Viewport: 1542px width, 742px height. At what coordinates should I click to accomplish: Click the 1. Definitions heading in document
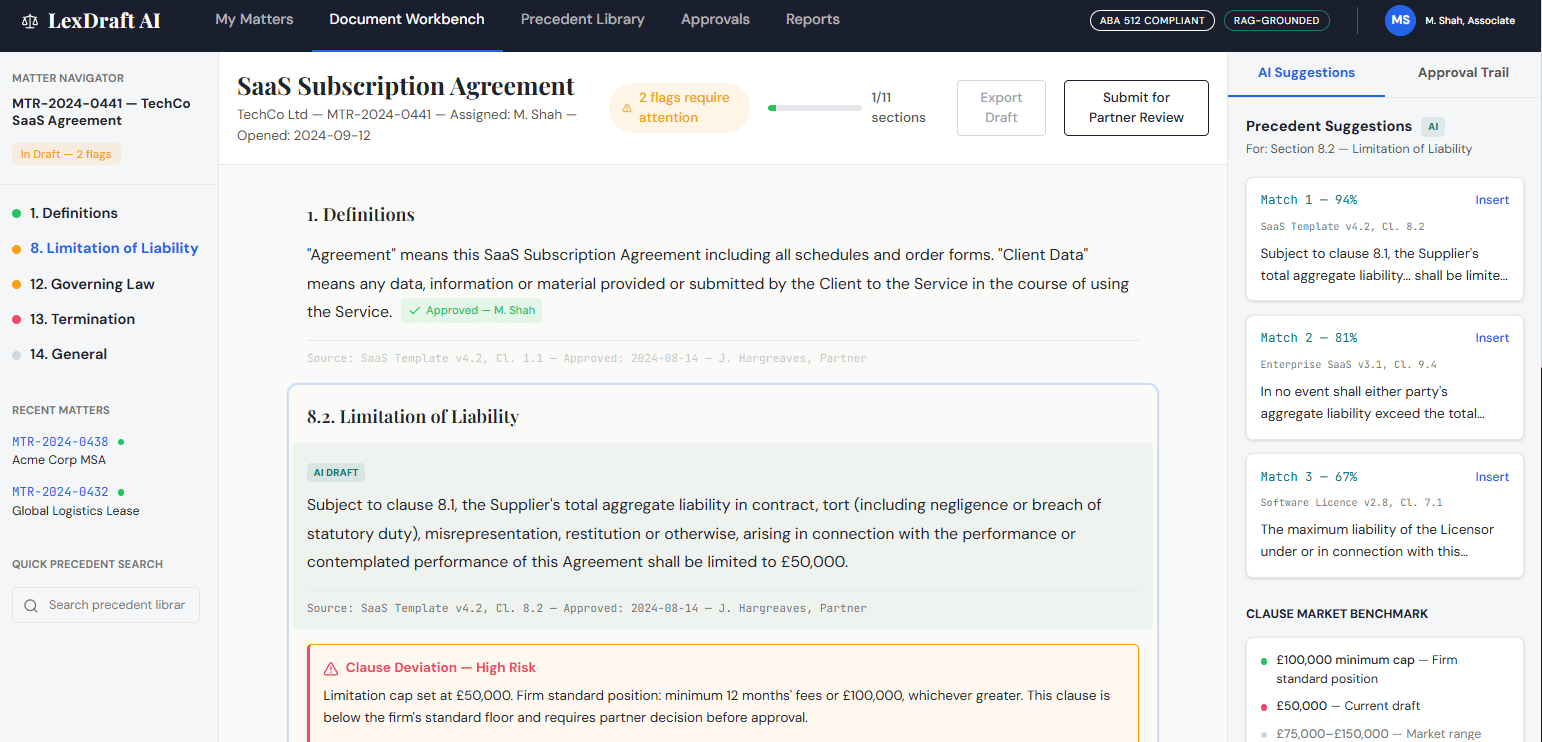point(361,215)
